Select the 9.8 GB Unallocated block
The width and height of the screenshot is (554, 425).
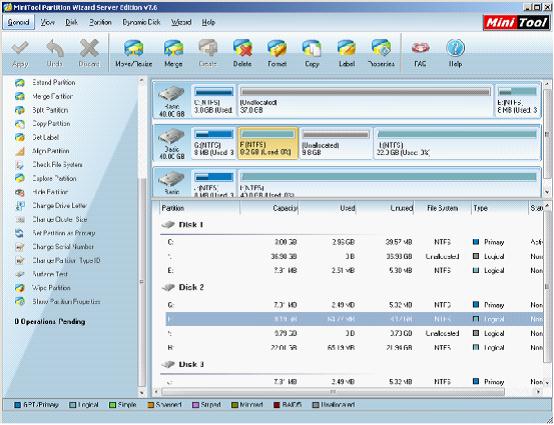(336, 143)
